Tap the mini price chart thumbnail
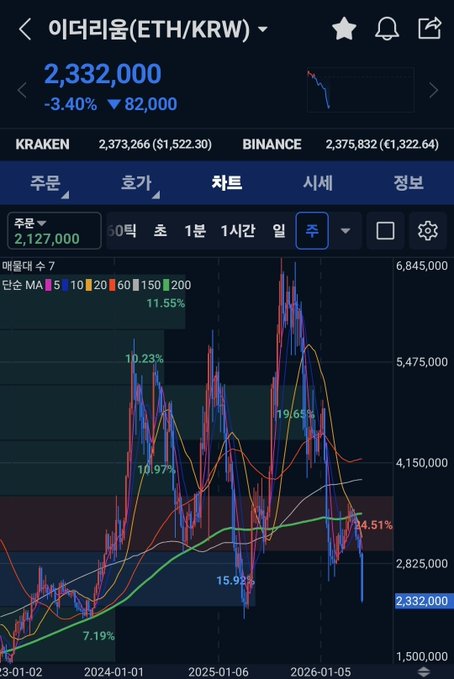Image resolution: width=454 pixels, height=679 pixels. pos(360,90)
